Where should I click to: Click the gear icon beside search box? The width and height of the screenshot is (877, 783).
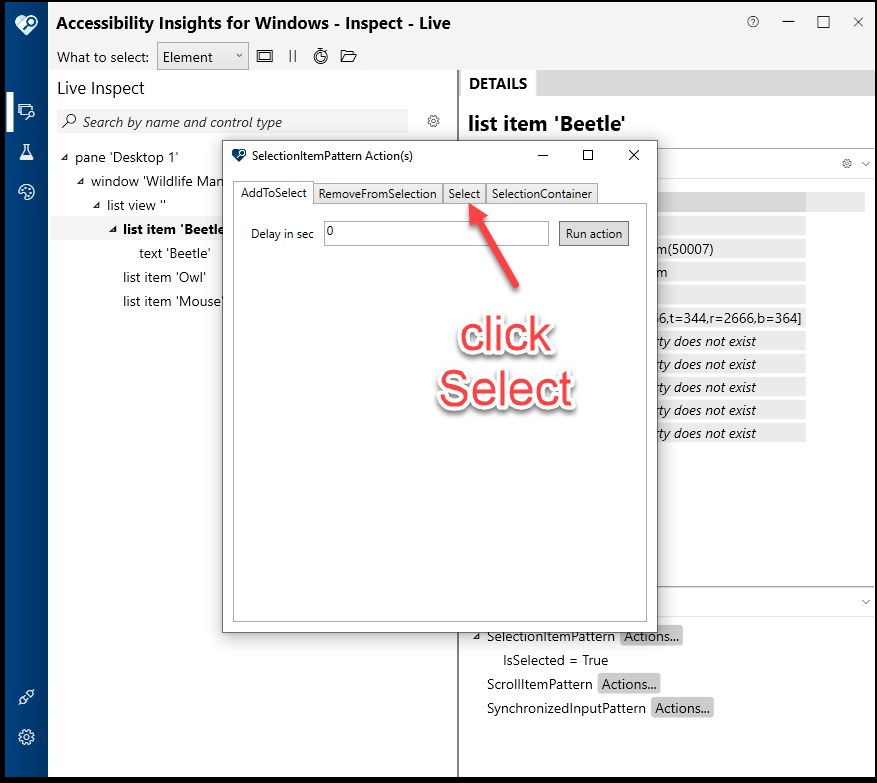433,121
